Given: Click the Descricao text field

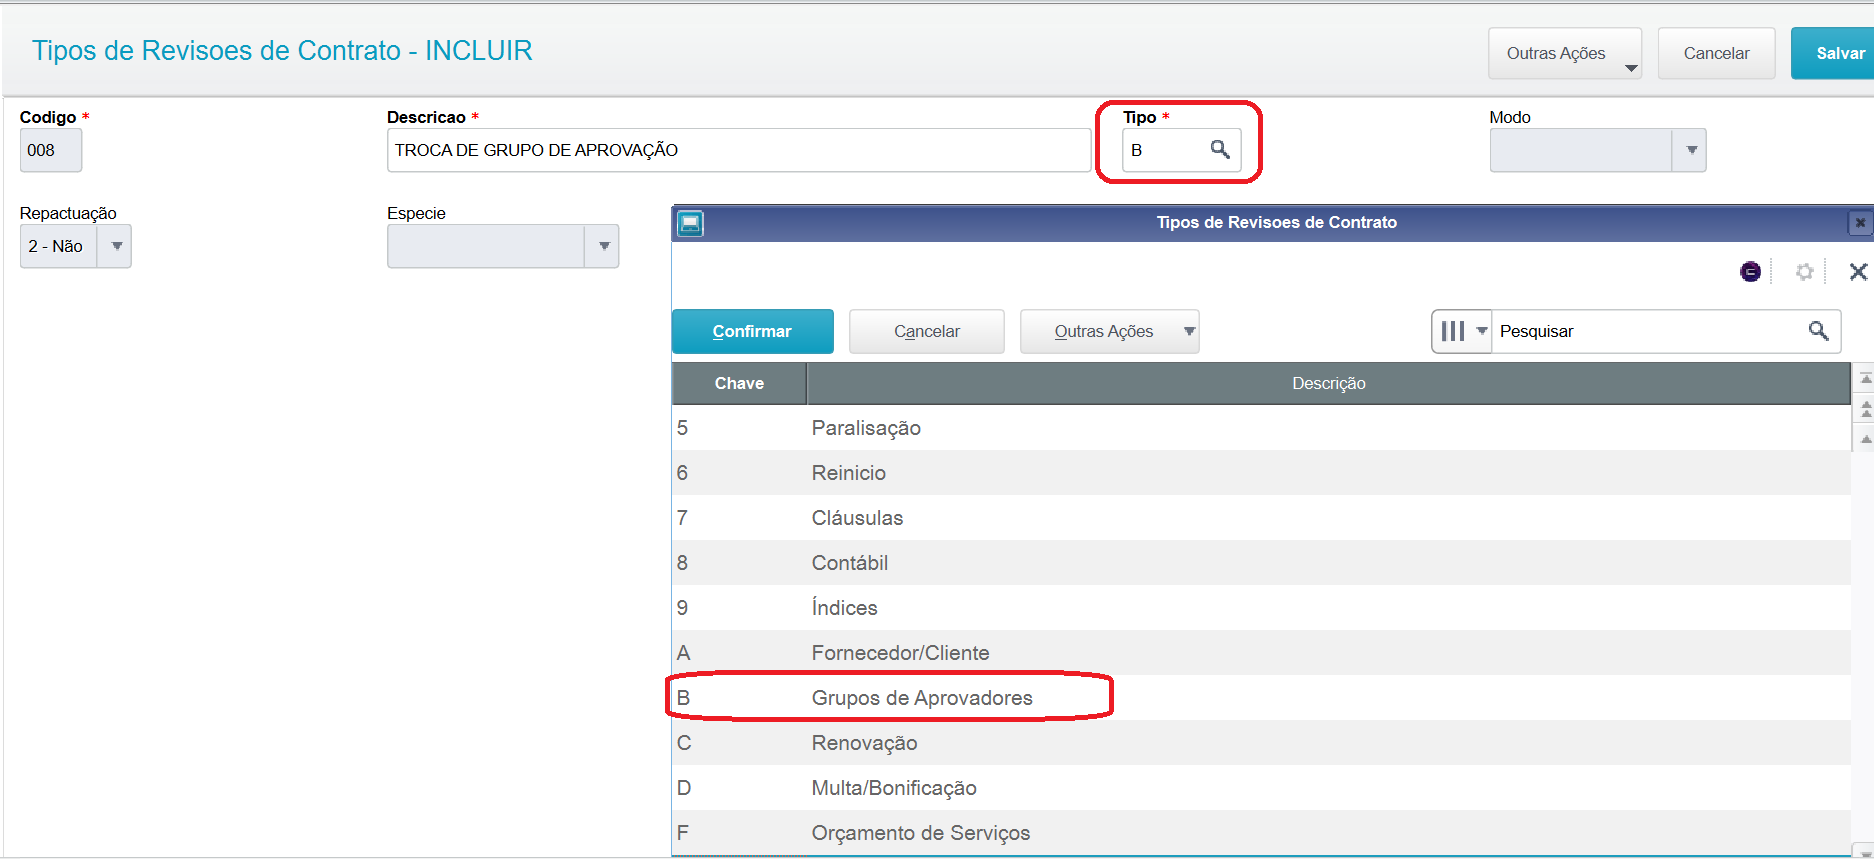Looking at the screenshot, I should [738, 150].
